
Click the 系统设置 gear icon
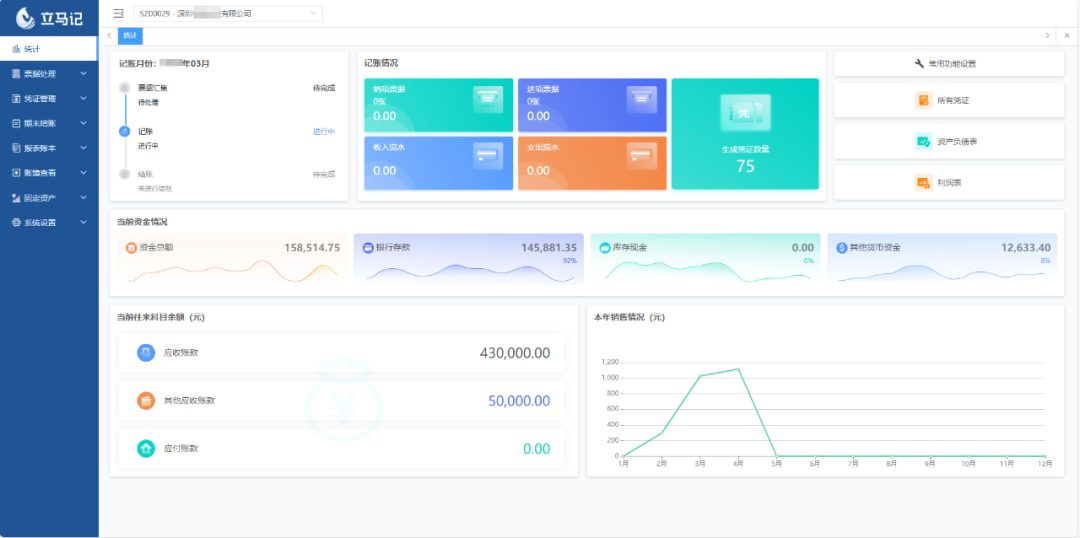pyautogui.click(x=16, y=223)
